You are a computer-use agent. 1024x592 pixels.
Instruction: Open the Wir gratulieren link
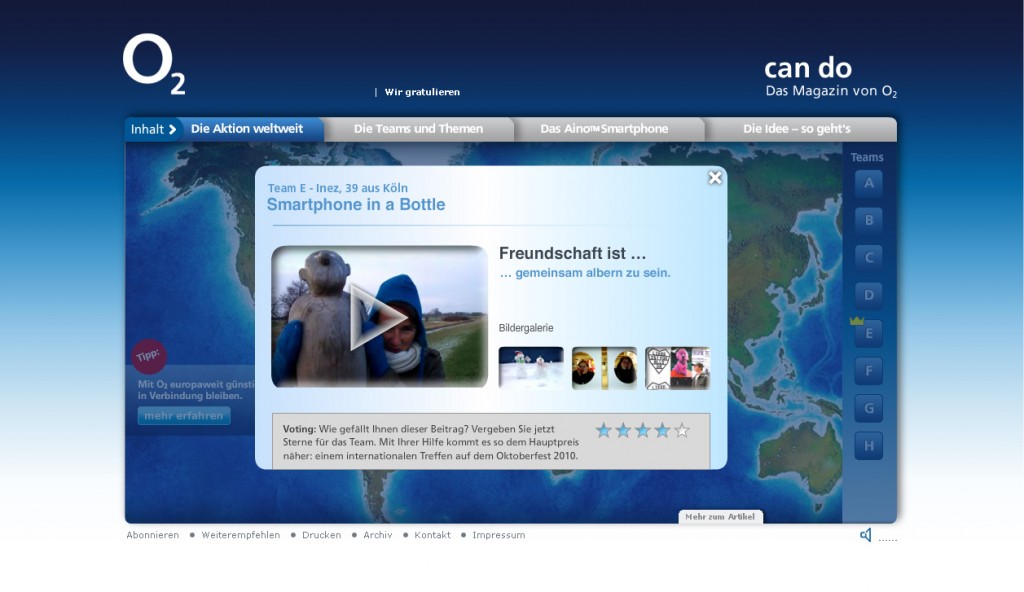pos(422,92)
